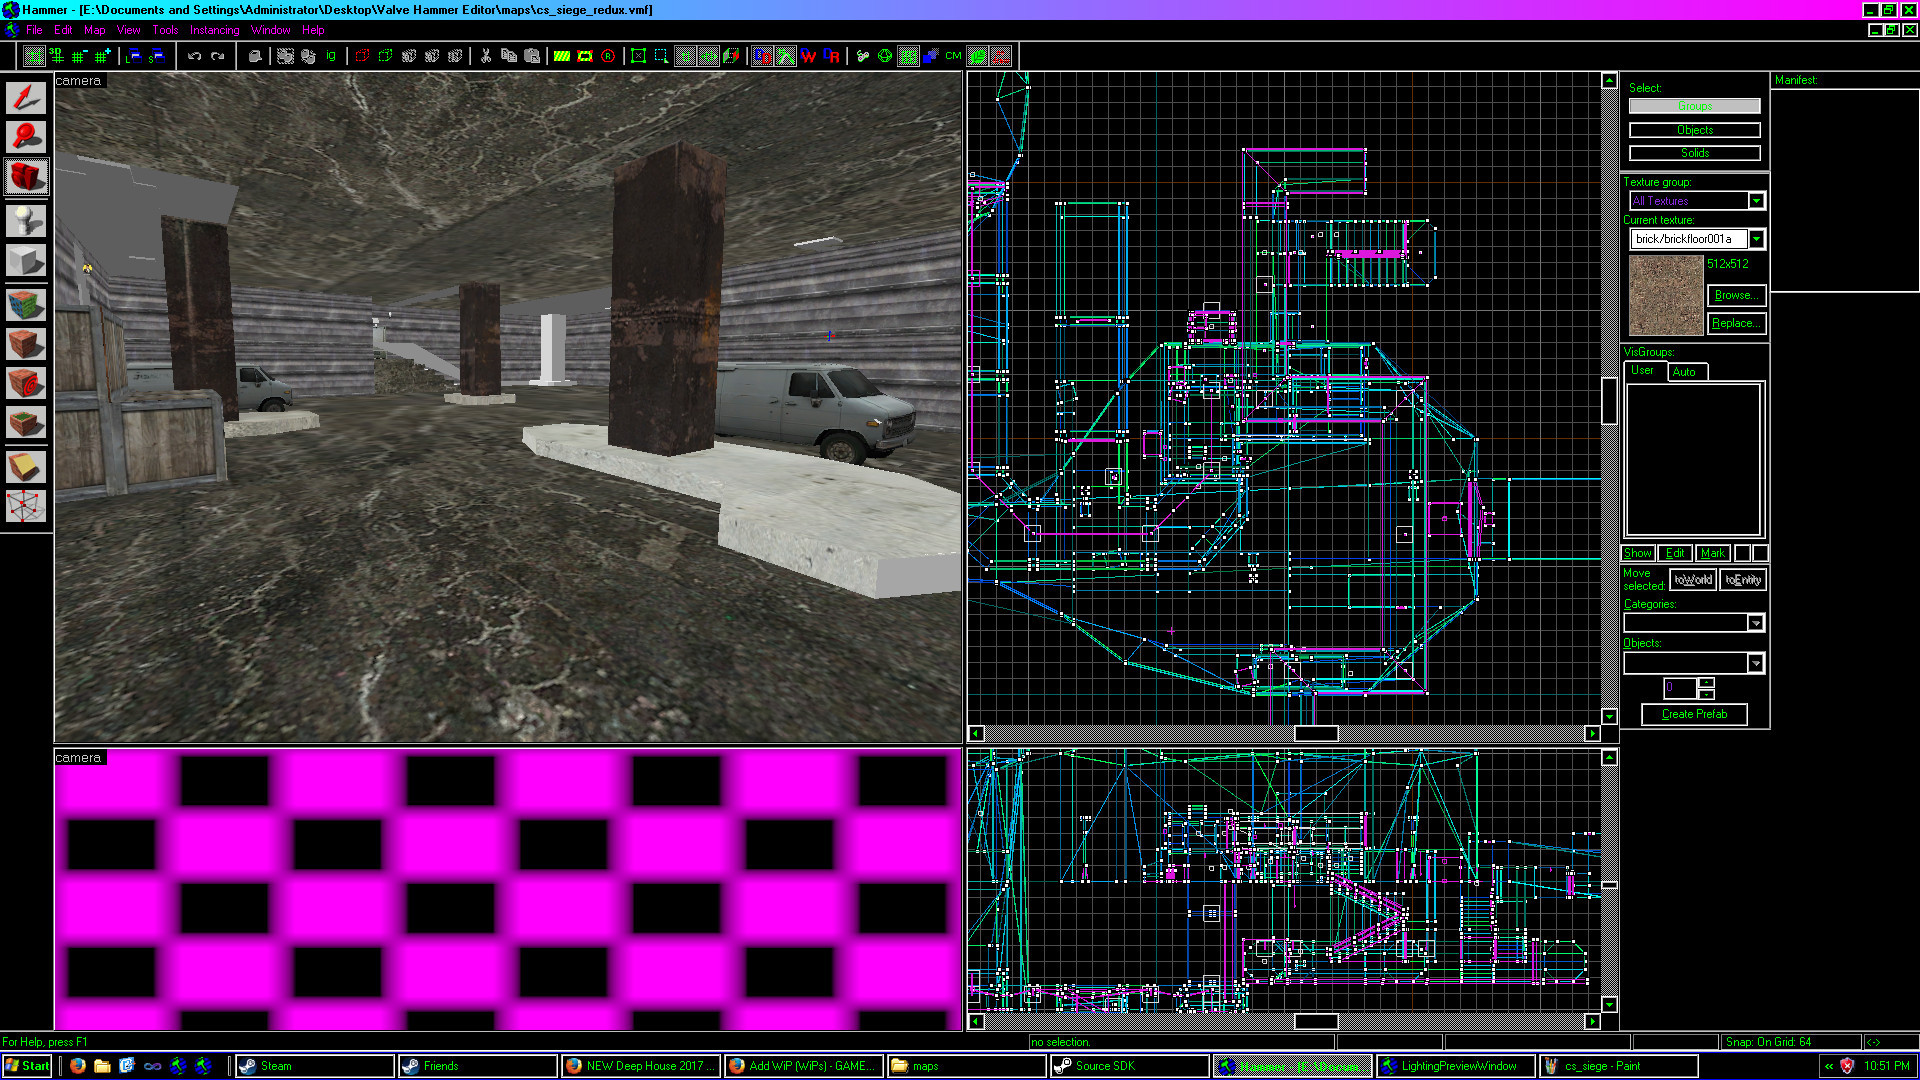Image resolution: width=1920 pixels, height=1080 pixels.
Task: Switch to the User VisGroups tab
Action: click(x=1642, y=371)
